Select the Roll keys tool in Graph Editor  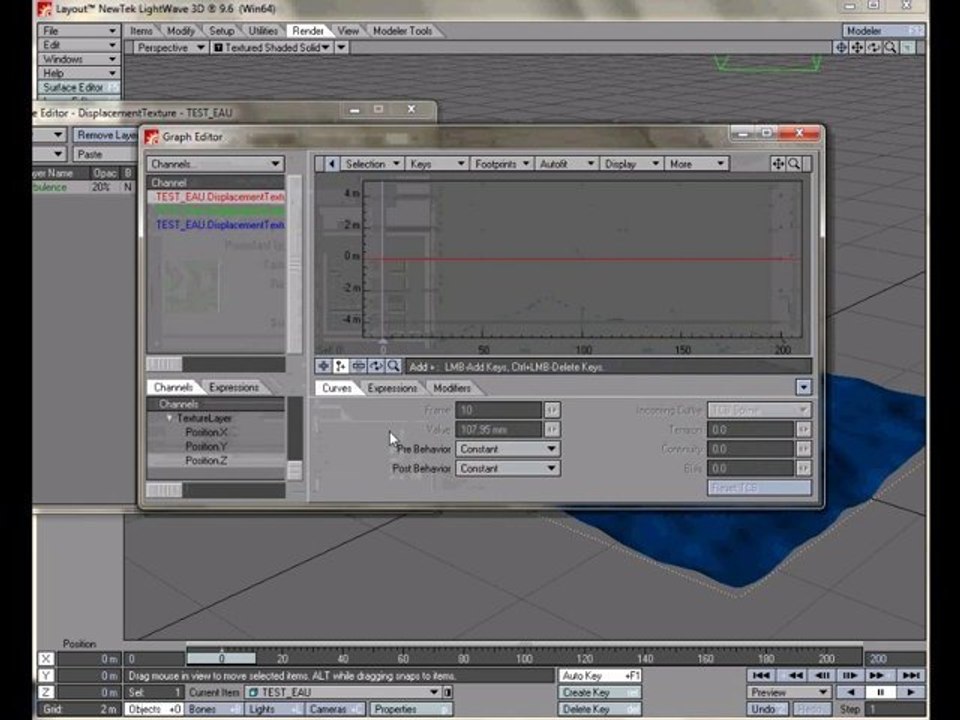376,366
